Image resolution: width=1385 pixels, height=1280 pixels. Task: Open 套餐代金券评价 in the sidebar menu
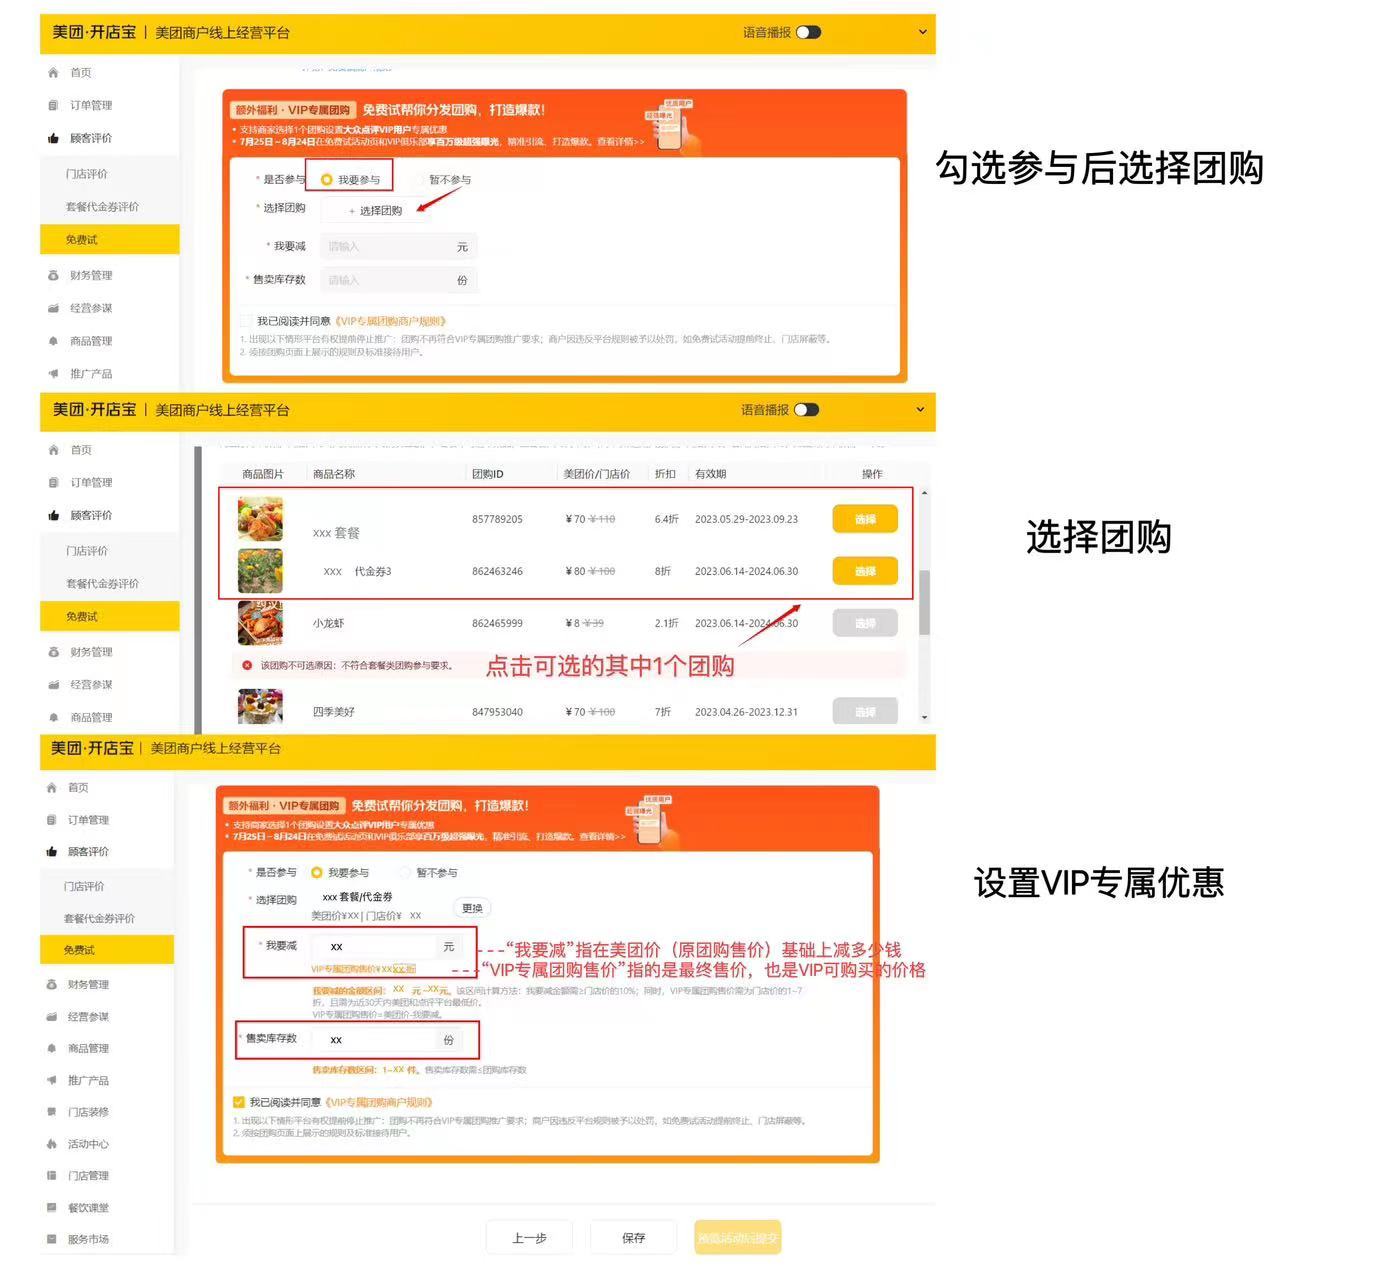click(100, 206)
